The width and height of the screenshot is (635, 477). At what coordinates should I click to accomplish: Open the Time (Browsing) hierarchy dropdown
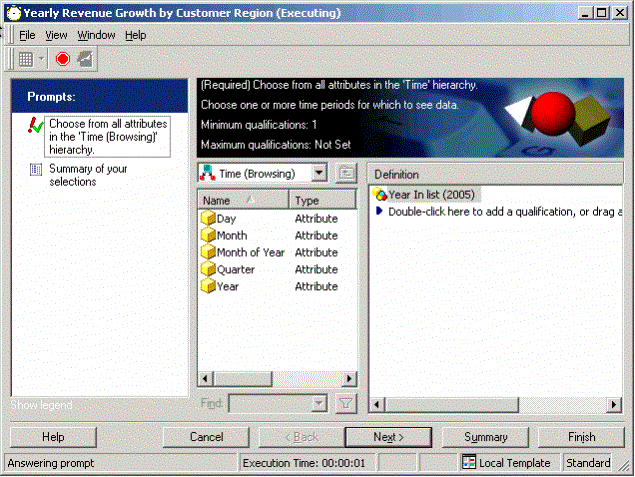pyautogui.click(x=319, y=173)
